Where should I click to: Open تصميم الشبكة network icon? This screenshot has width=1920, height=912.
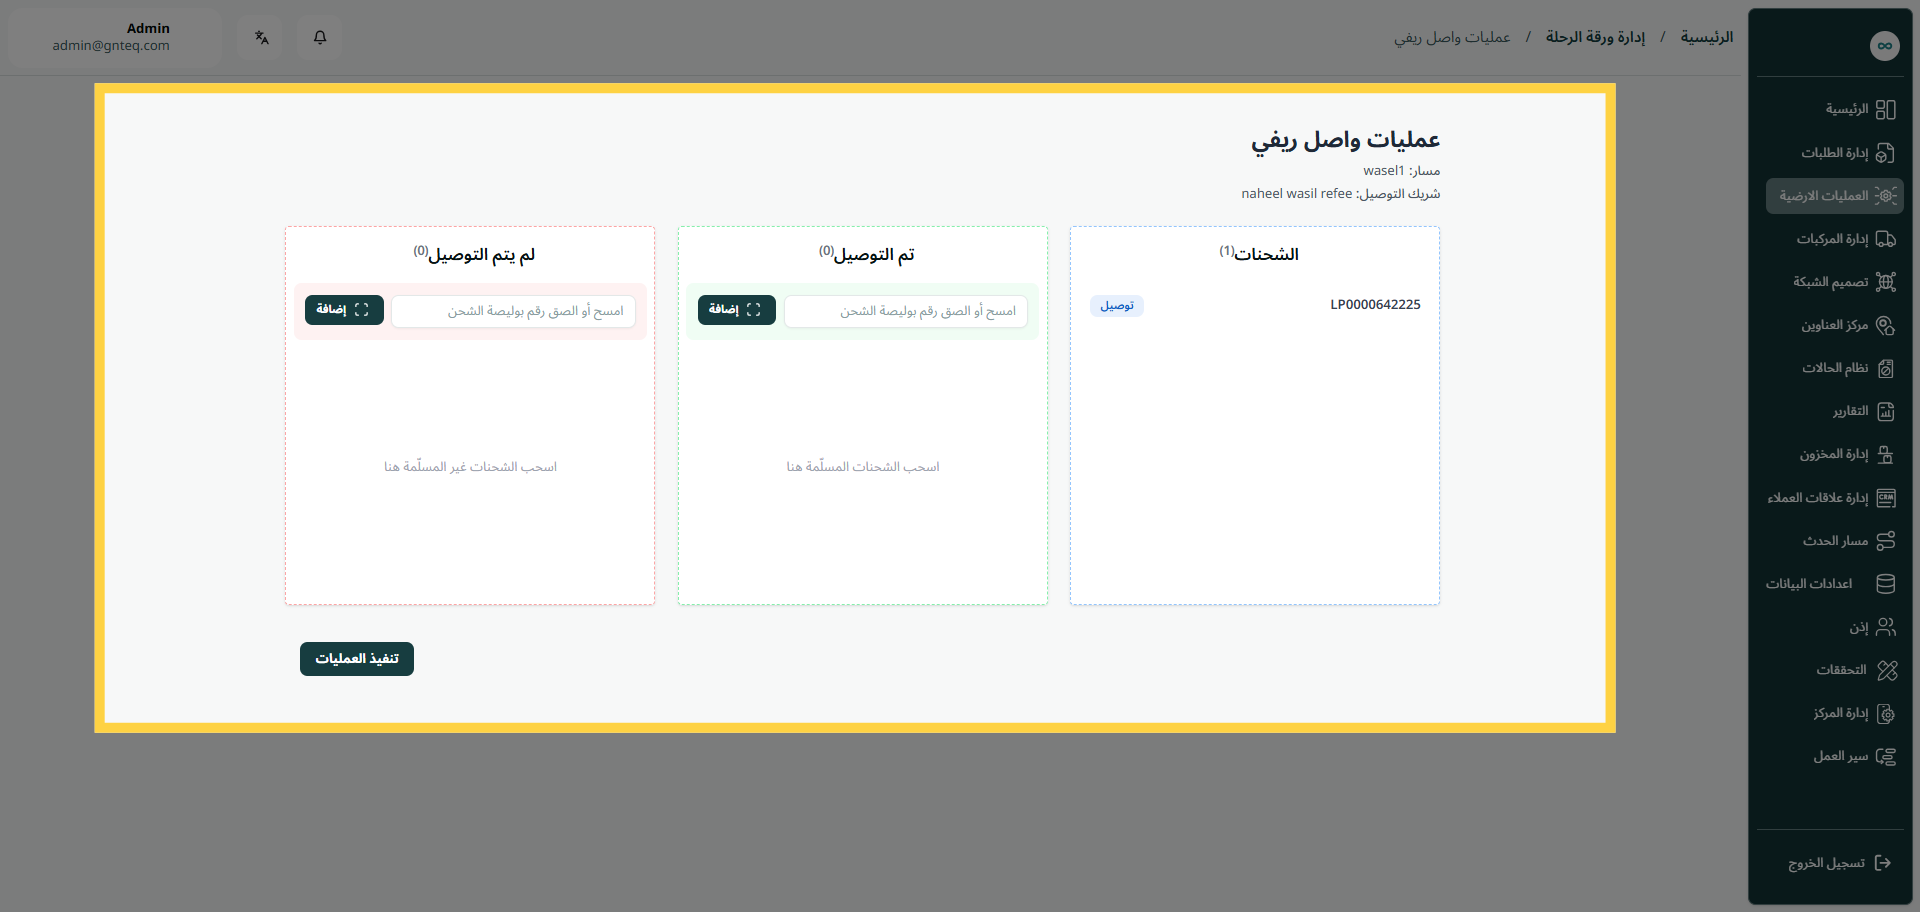[1885, 282]
